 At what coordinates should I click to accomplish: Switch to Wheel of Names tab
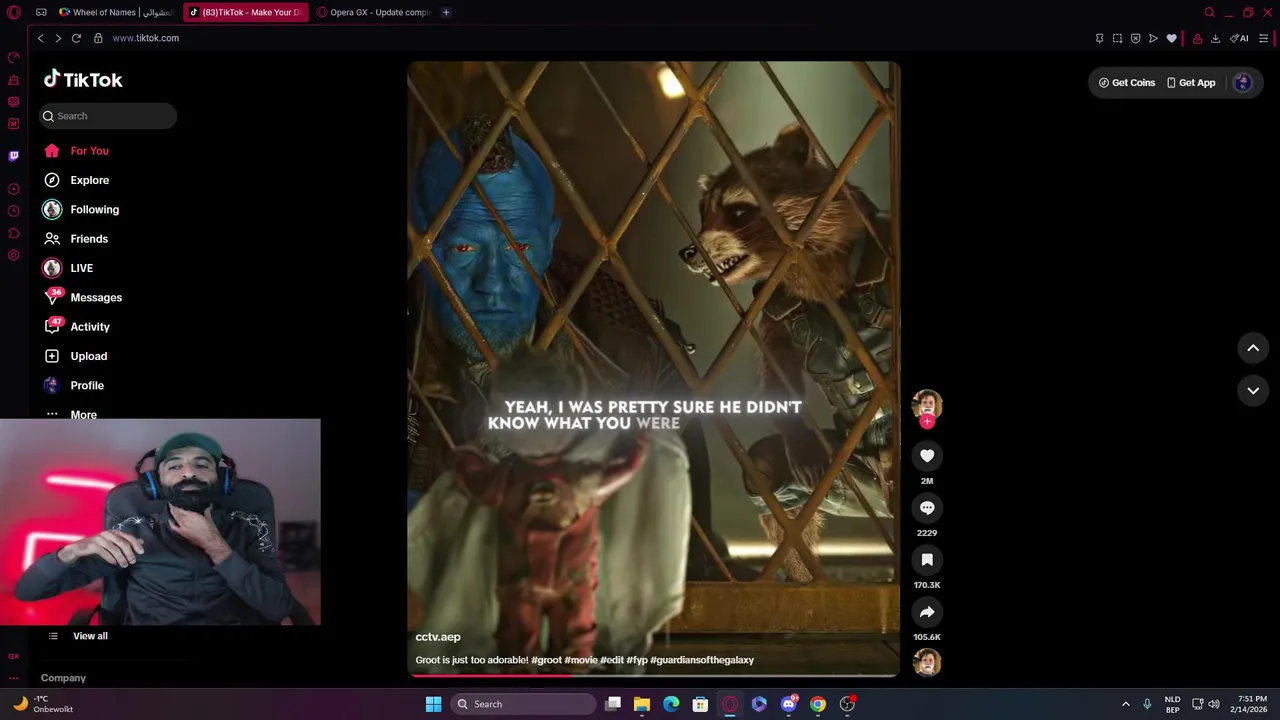115,12
